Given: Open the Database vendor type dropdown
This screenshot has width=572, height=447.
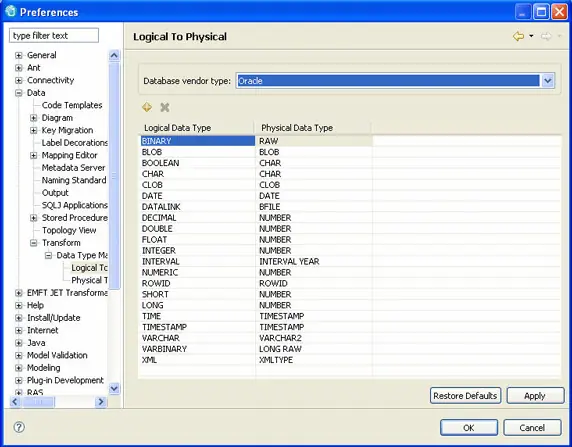Looking at the screenshot, I should pyautogui.click(x=548, y=81).
